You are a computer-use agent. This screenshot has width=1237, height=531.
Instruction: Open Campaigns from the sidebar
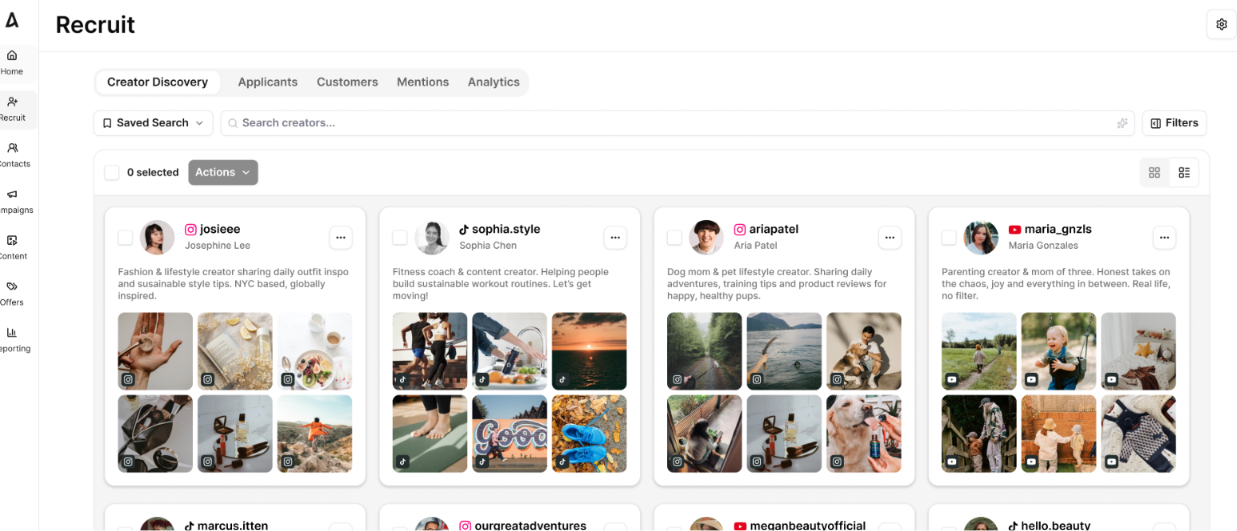[x=12, y=201]
